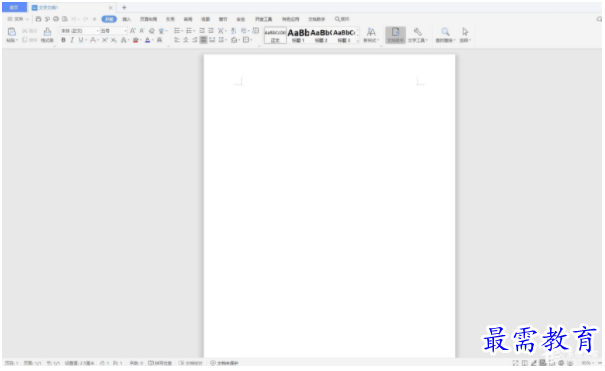This screenshot has height=371, width=605.
Task: Click the character border A icon
Action: pyautogui.click(x=159, y=40)
